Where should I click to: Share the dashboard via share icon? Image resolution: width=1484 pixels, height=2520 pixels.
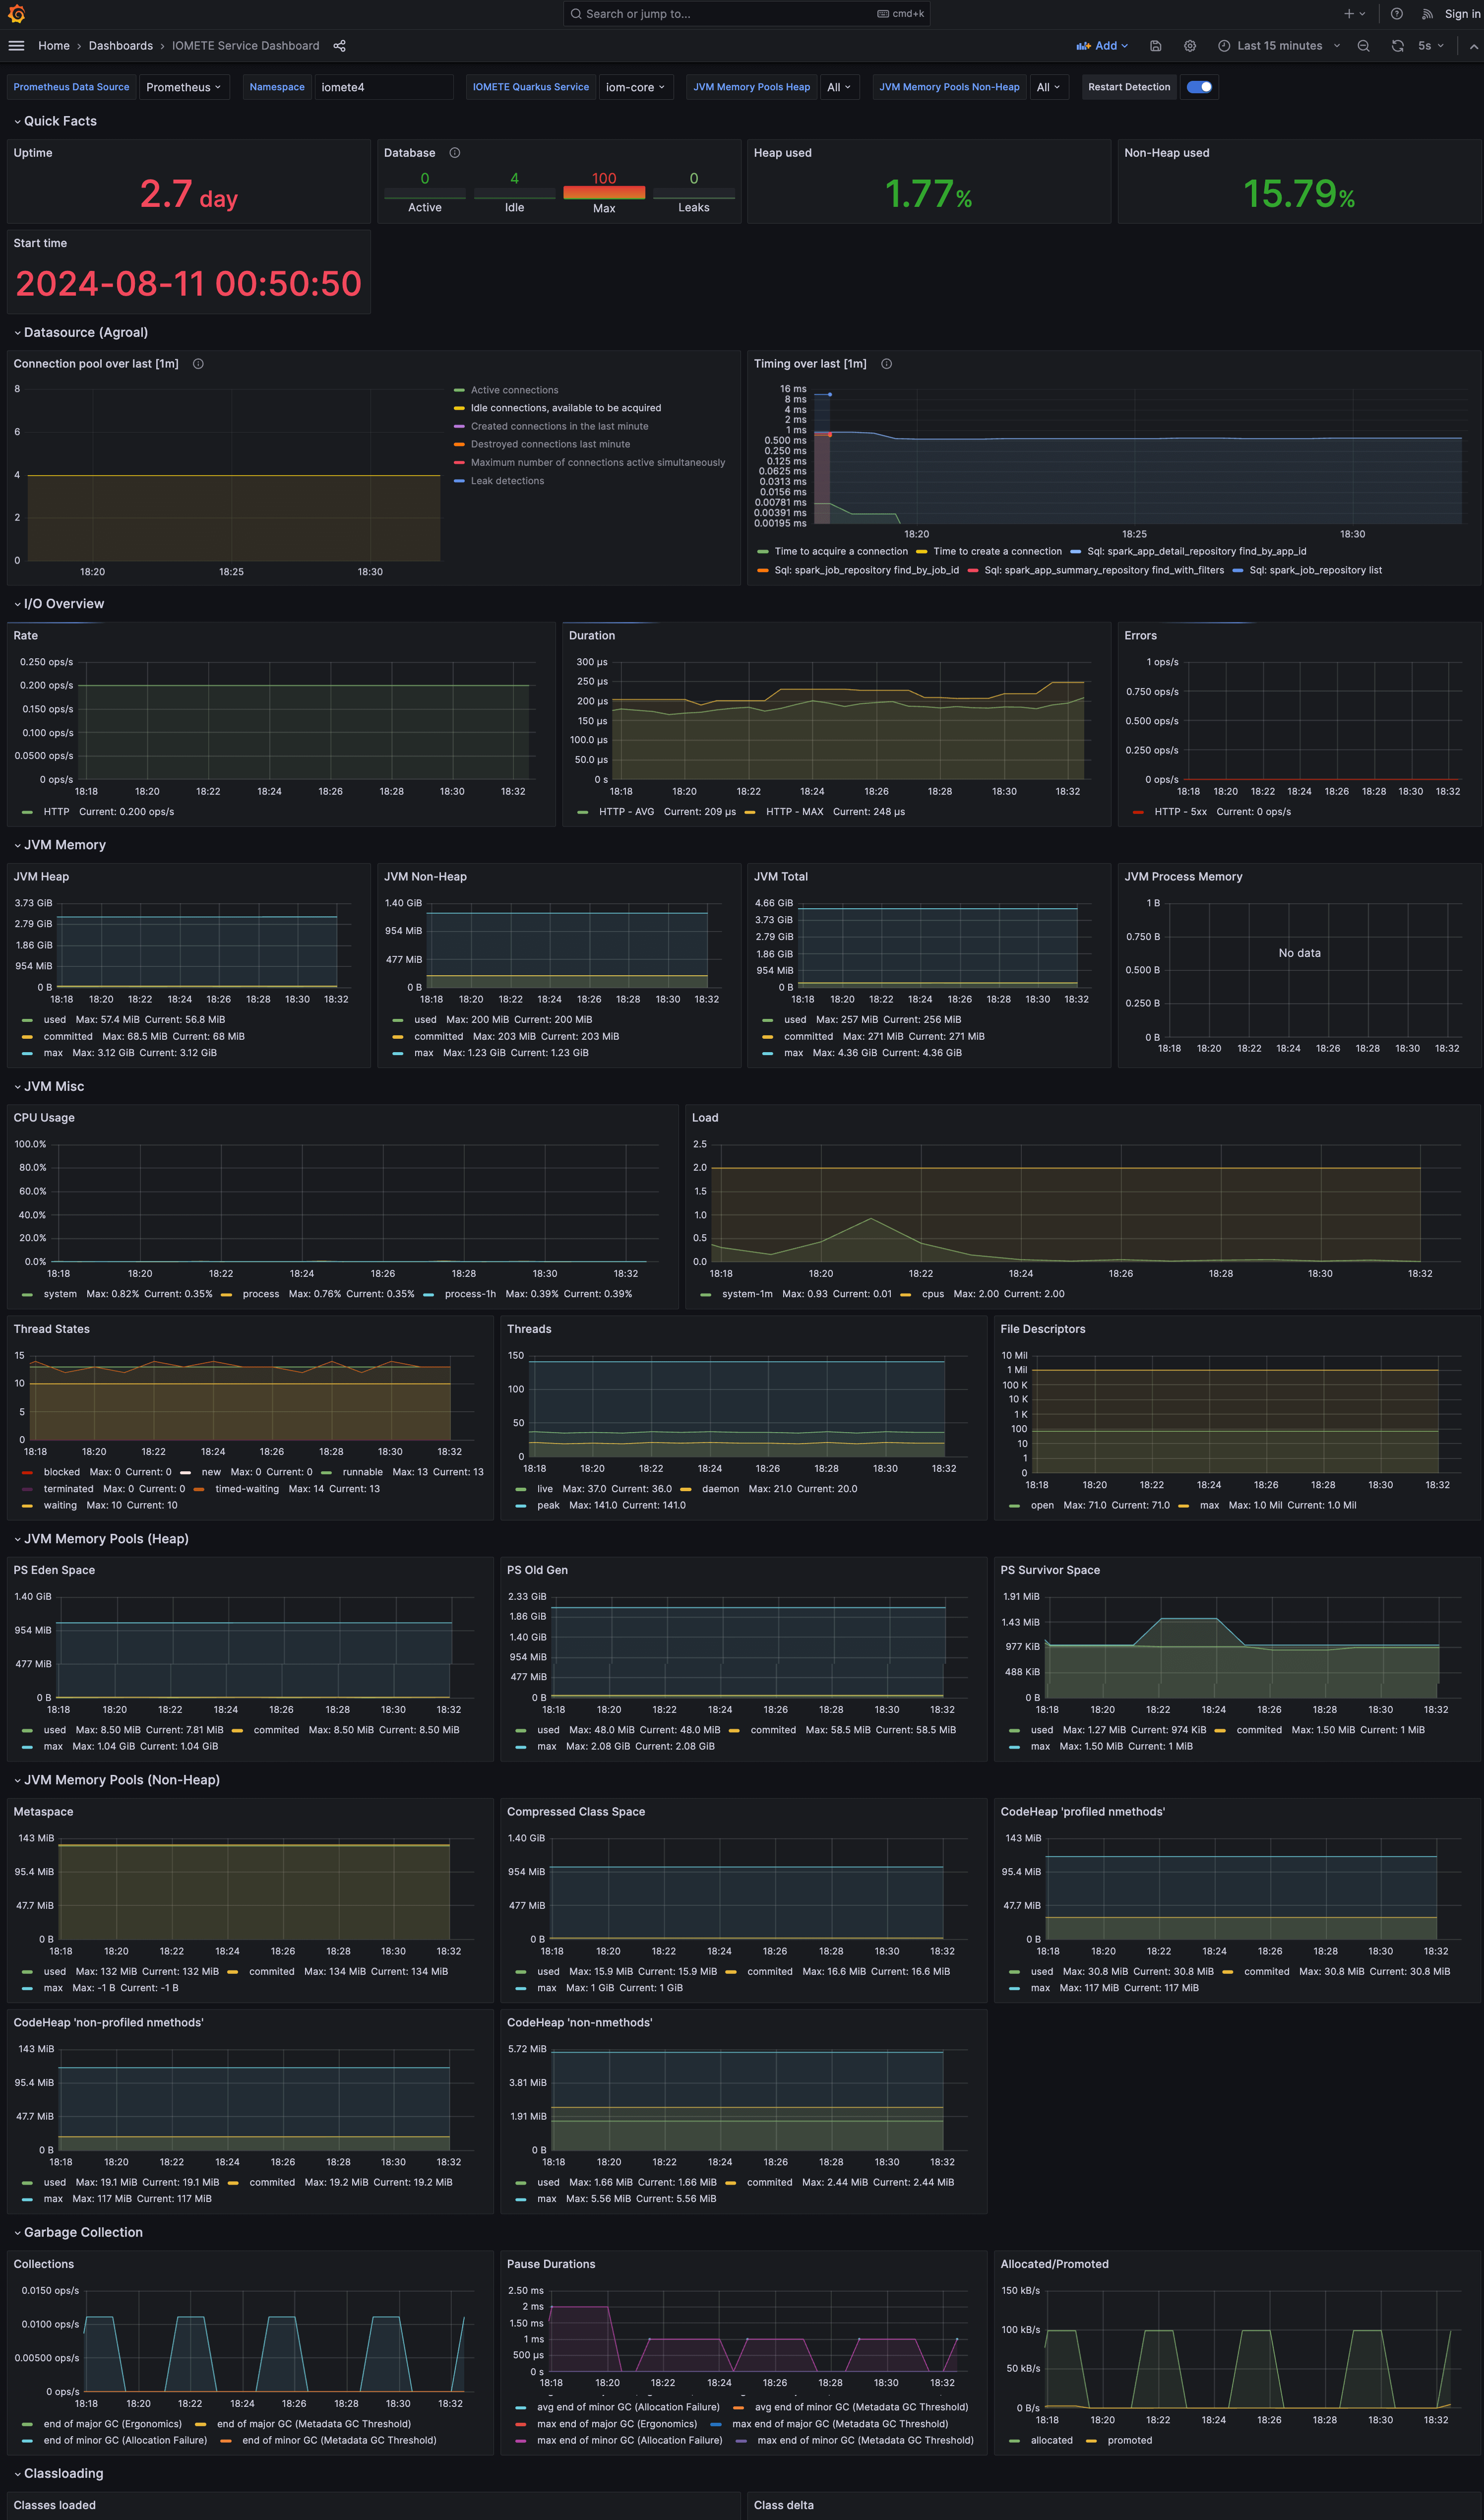pos(340,46)
